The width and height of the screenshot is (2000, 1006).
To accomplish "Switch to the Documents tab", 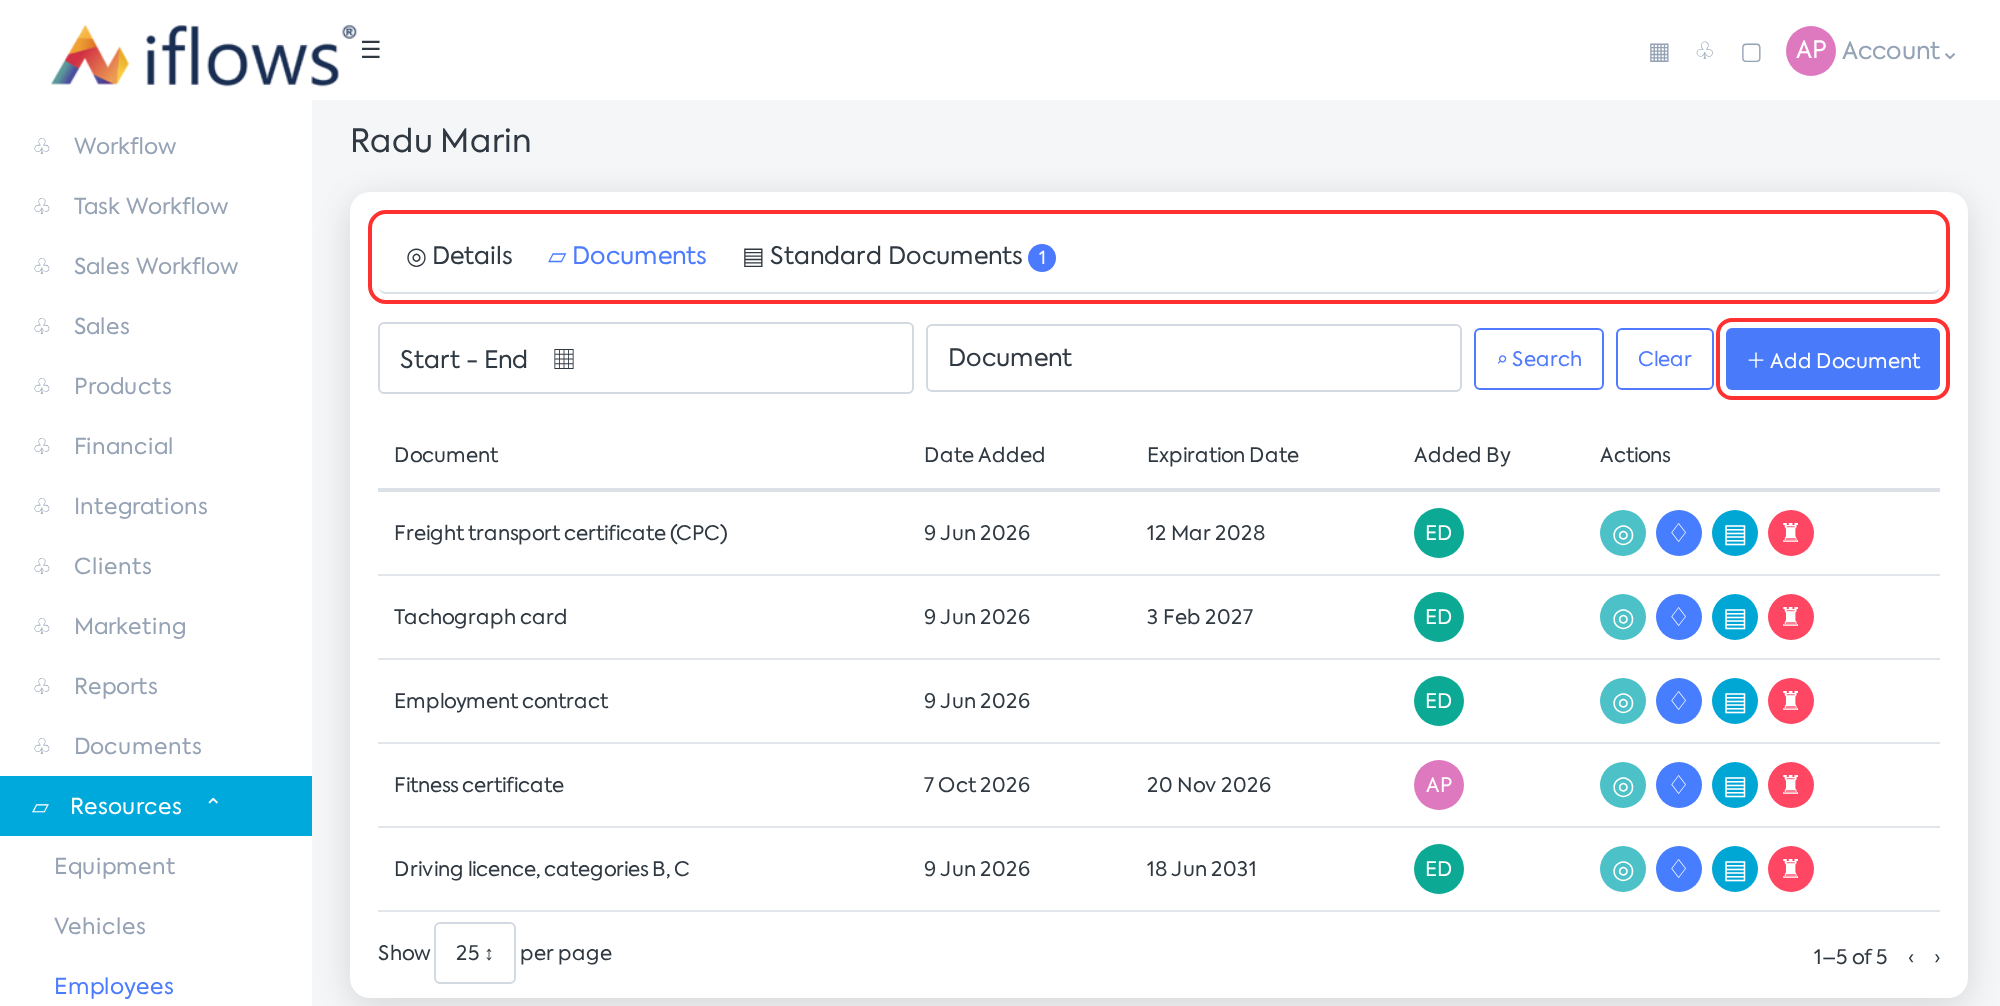I will 627,256.
